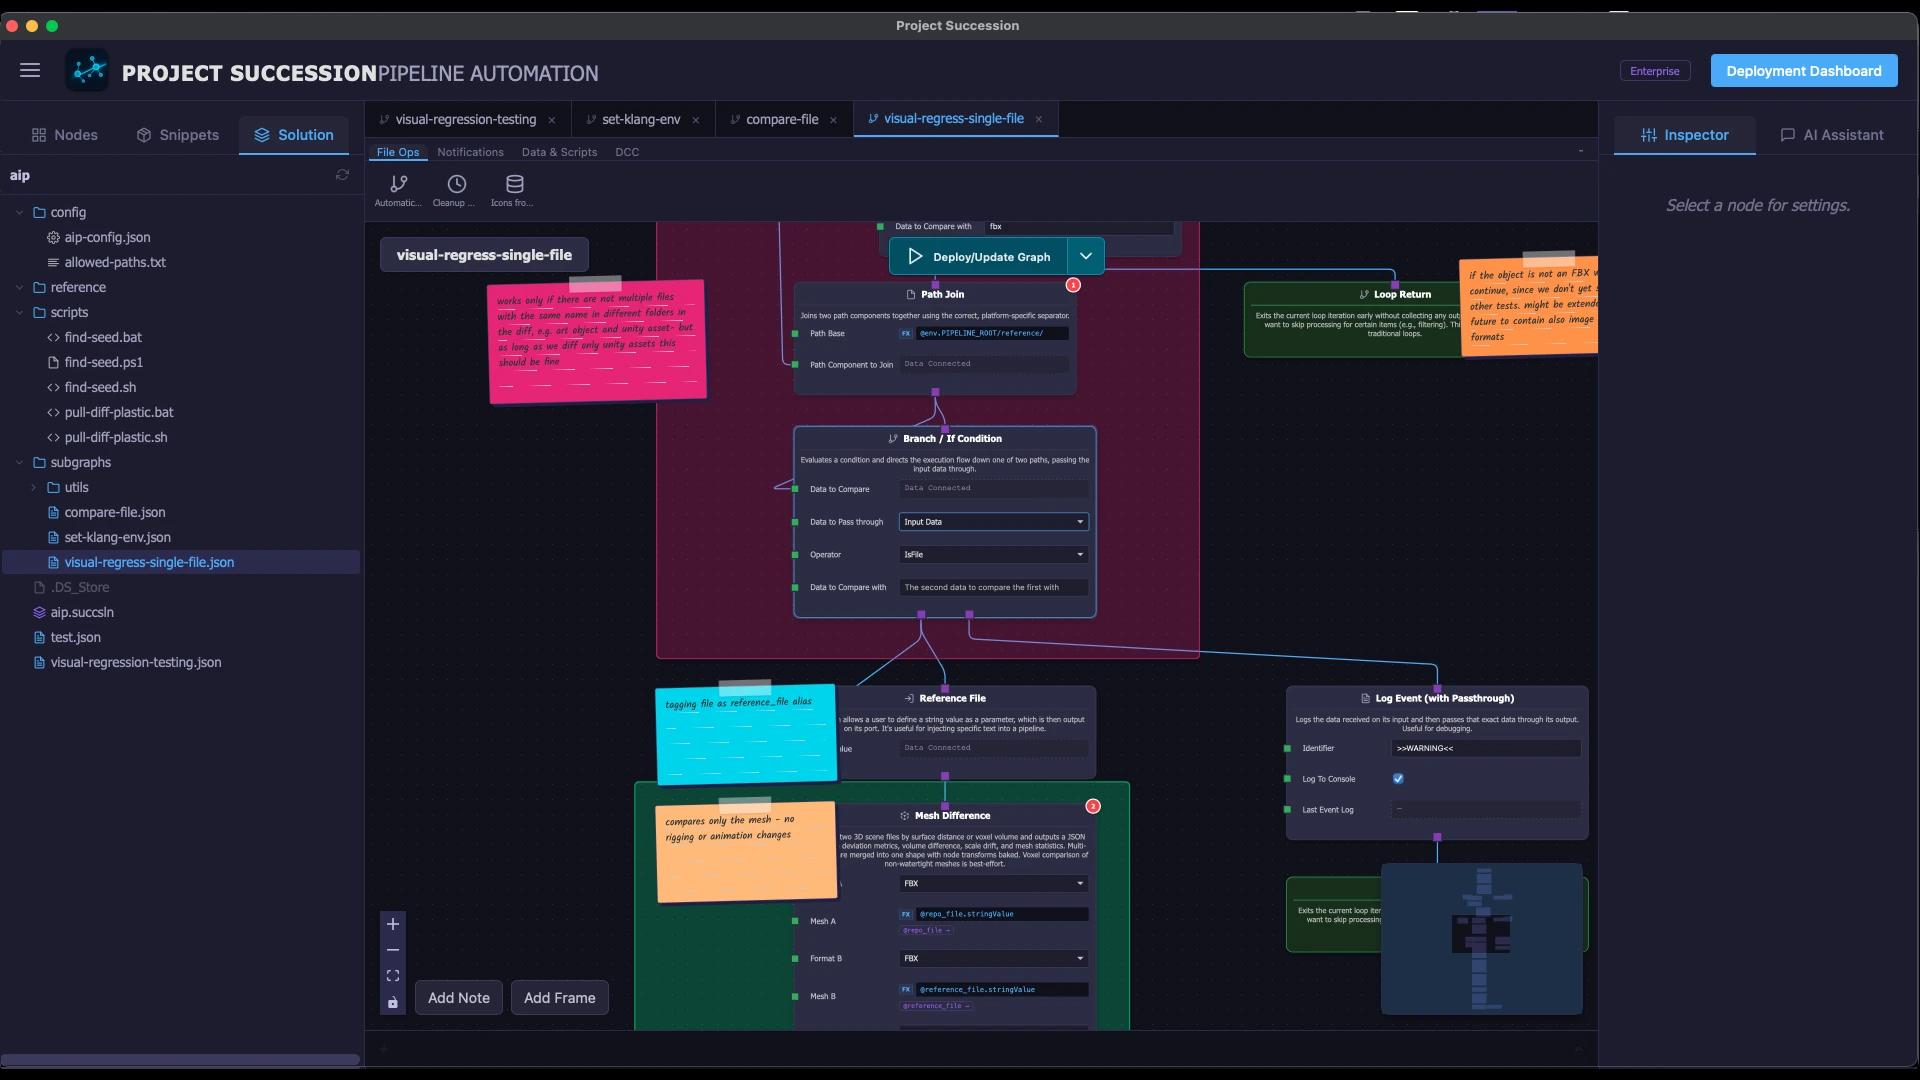Open the IsFile operator dropdown
Screen dimensions: 1920x1080
993,554
